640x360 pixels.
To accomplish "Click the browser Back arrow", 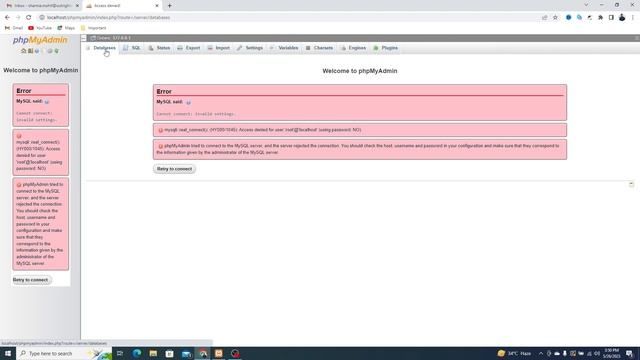I will [7, 18].
